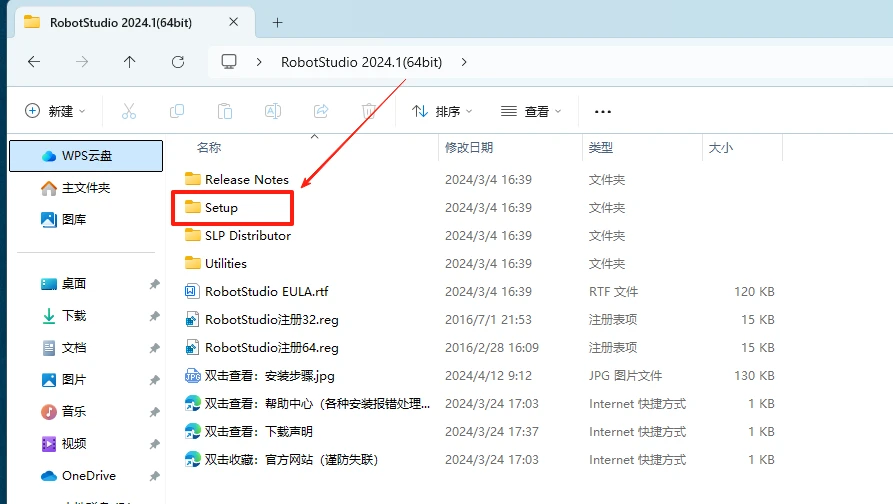
Task: Close the RobotStudio 2024.1(64bit) tab
Action: click(x=234, y=22)
